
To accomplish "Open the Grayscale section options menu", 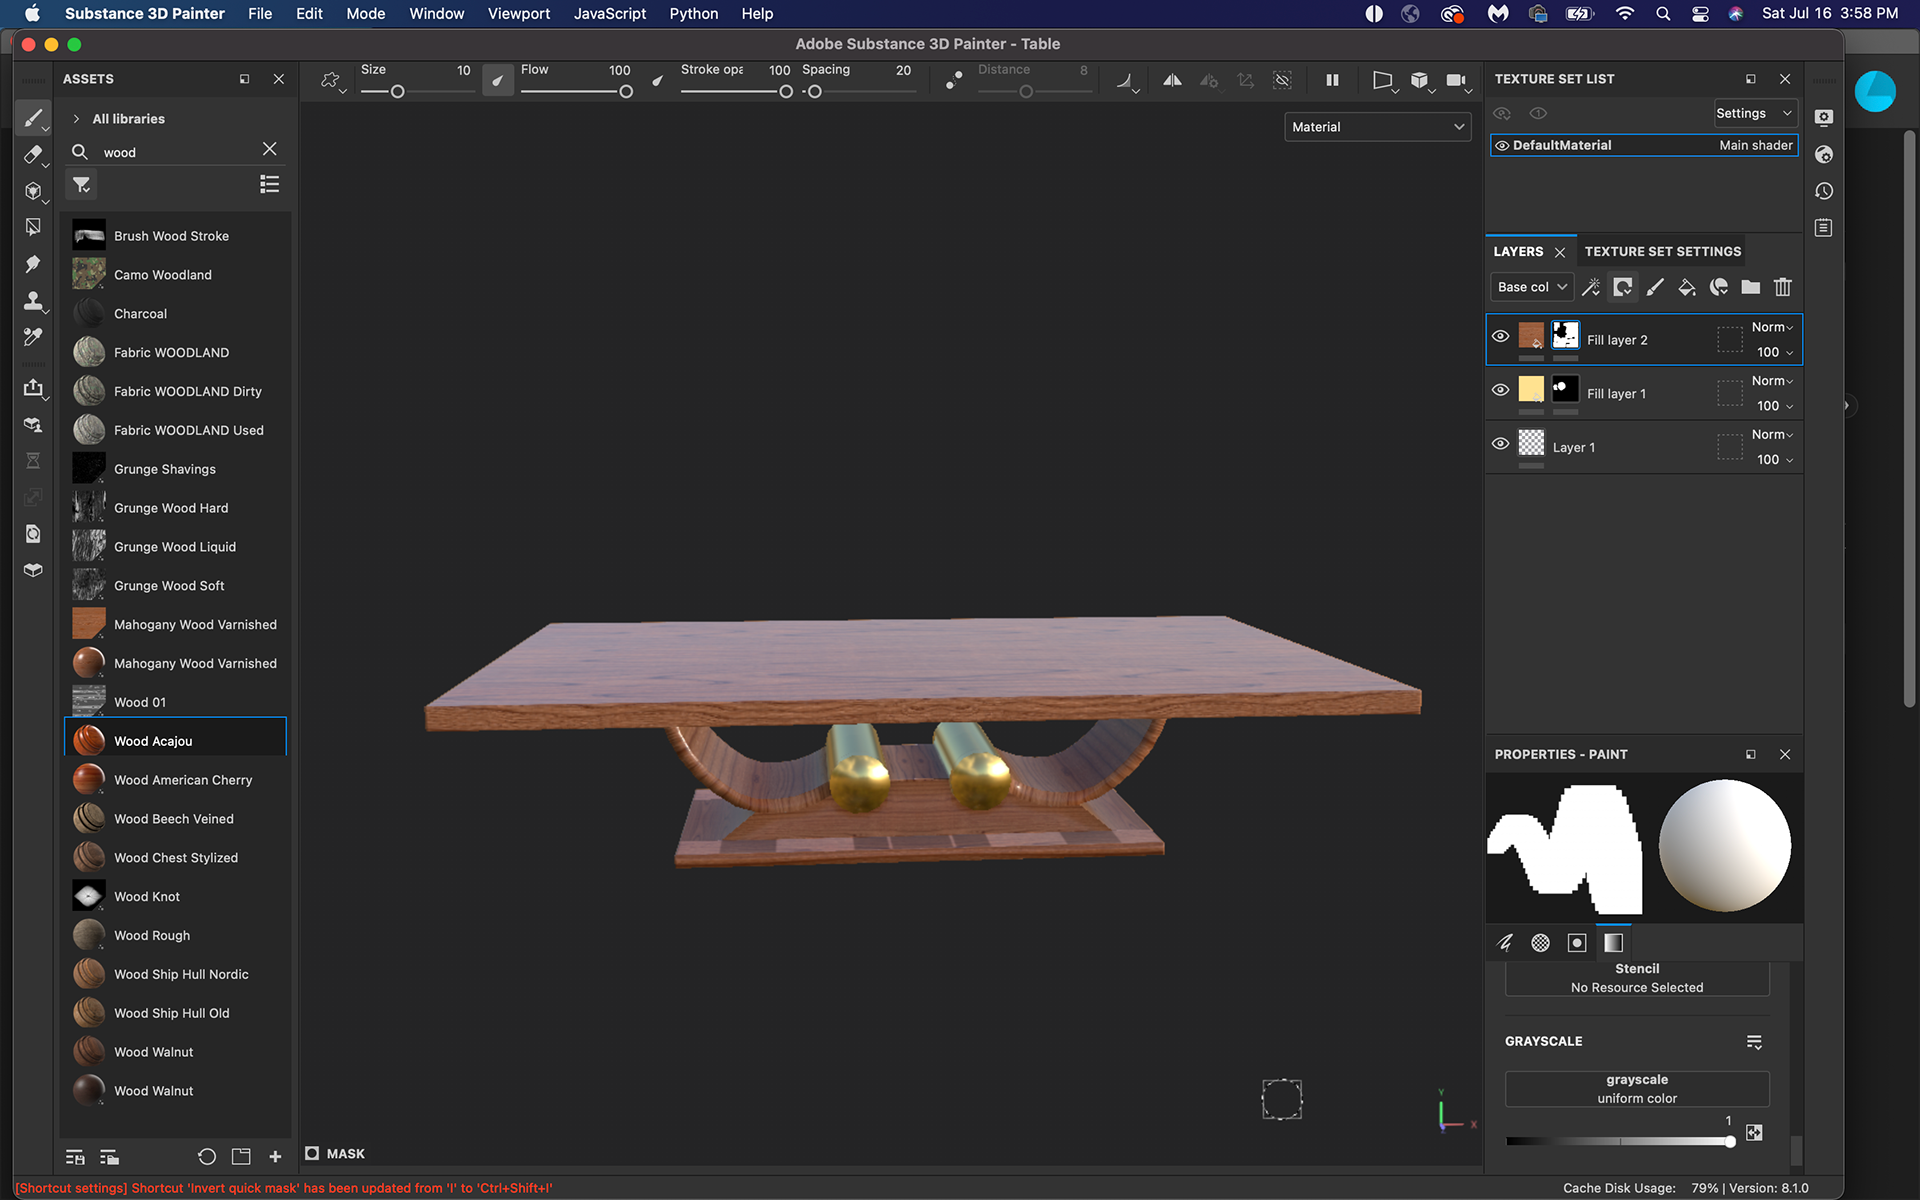I will click(x=1754, y=1042).
